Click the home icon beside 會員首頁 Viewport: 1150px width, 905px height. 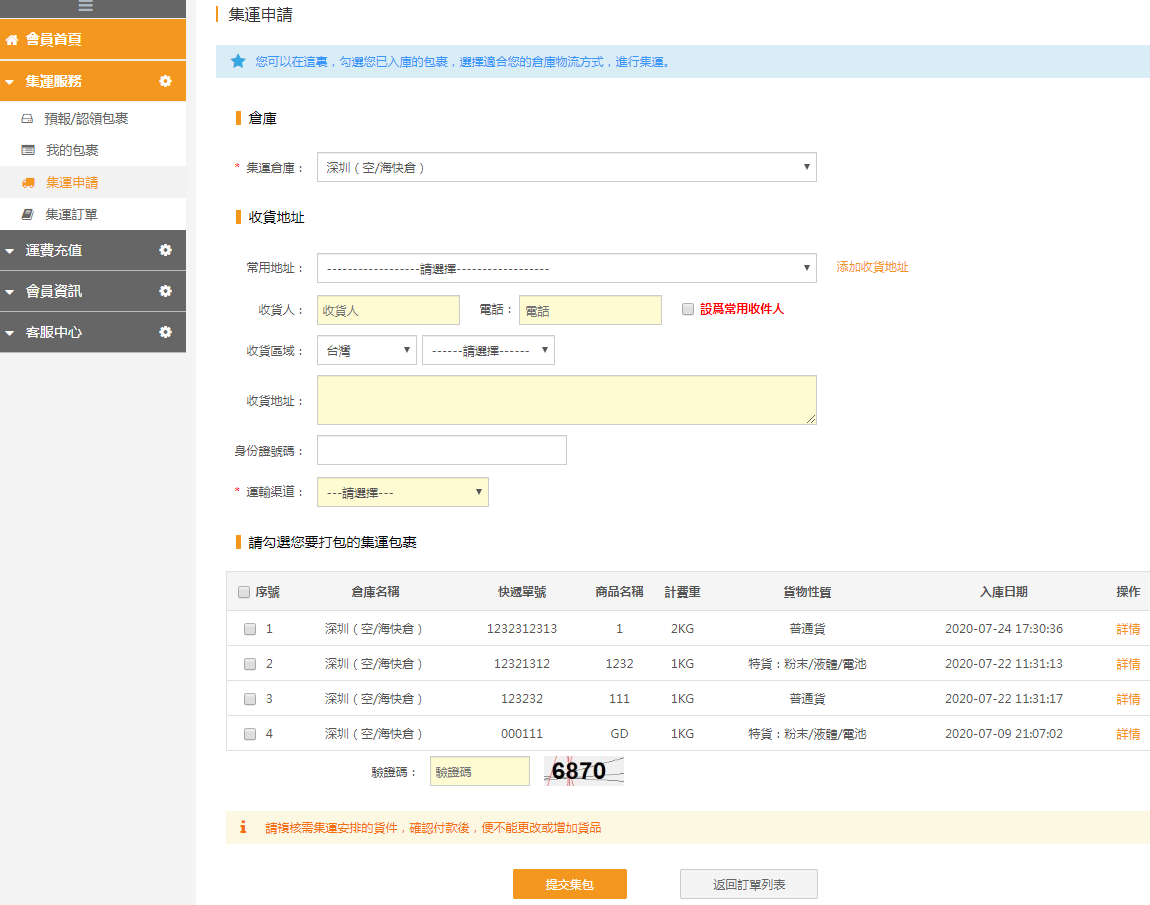[12, 40]
